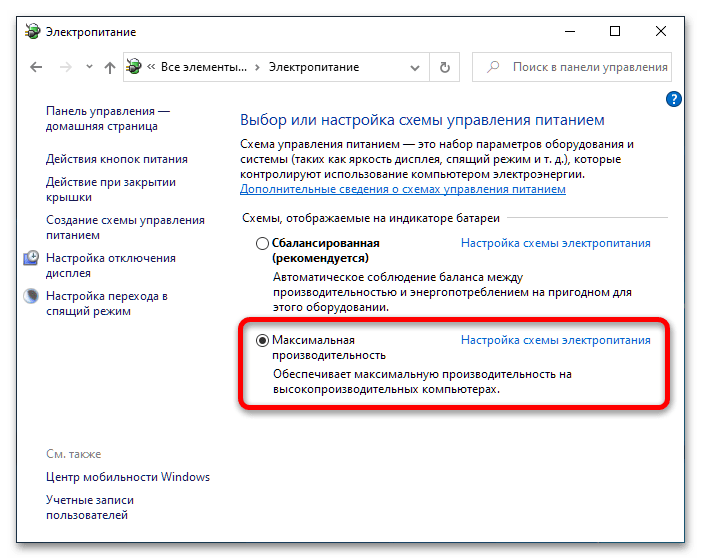Viewport: 701px width, 559px height.
Task: Open Настройка перехода в спящий режим
Action: pyautogui.click(x=107, y=304)
